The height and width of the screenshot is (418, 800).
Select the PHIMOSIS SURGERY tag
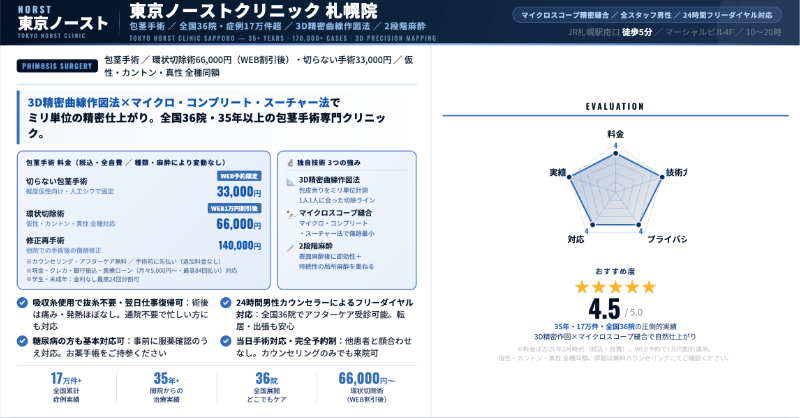click(x=56, y=67)
